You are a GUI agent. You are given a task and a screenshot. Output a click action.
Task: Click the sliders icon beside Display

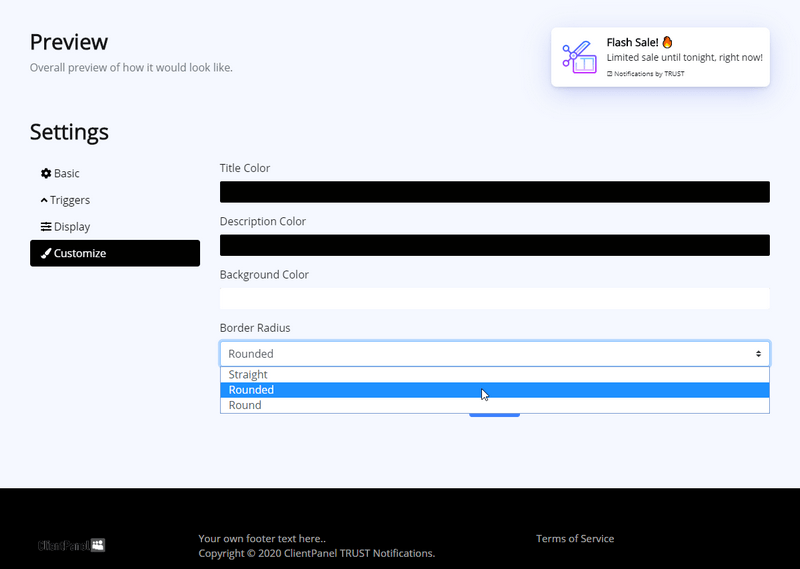[x=46, y=227]
